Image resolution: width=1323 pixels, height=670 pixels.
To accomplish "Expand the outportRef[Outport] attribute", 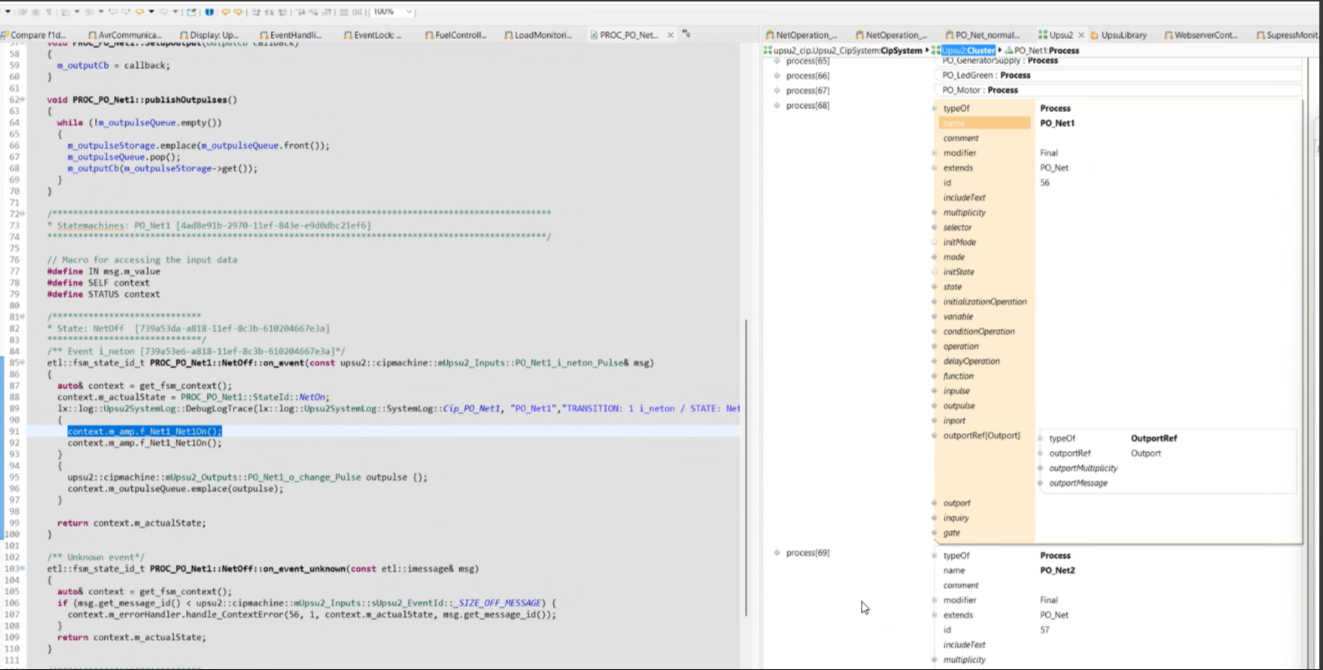I will click(x=936, y=436).
